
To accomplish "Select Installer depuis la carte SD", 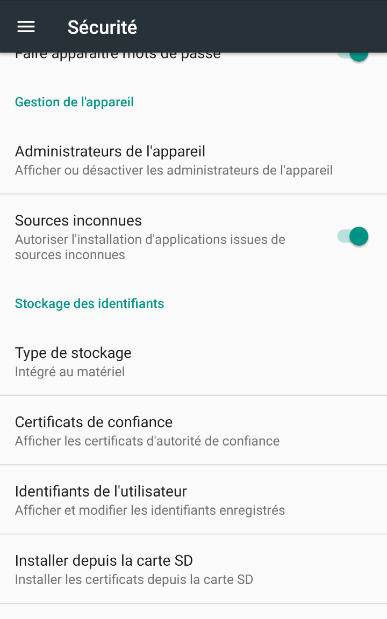I will 194,569.
